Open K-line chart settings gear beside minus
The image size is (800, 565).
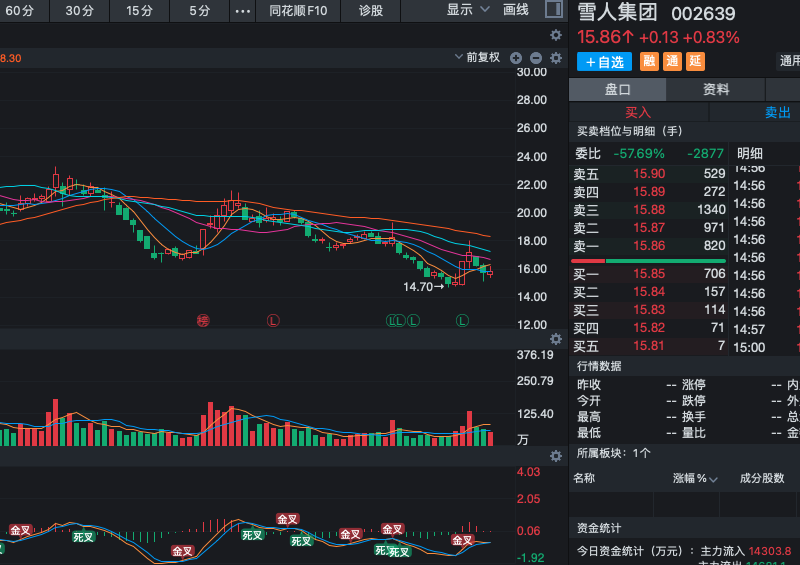[x=556, y=58]
